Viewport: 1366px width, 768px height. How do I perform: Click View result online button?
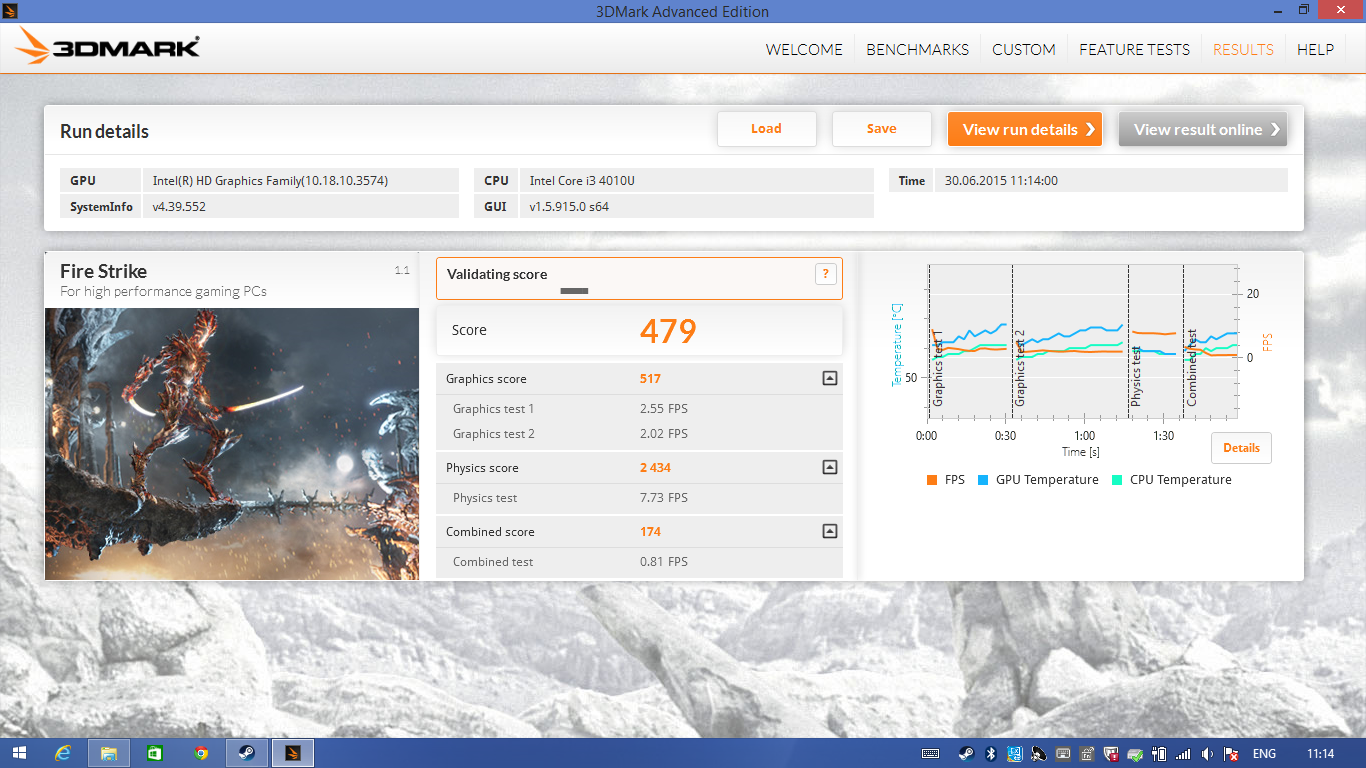point(1203,129)
